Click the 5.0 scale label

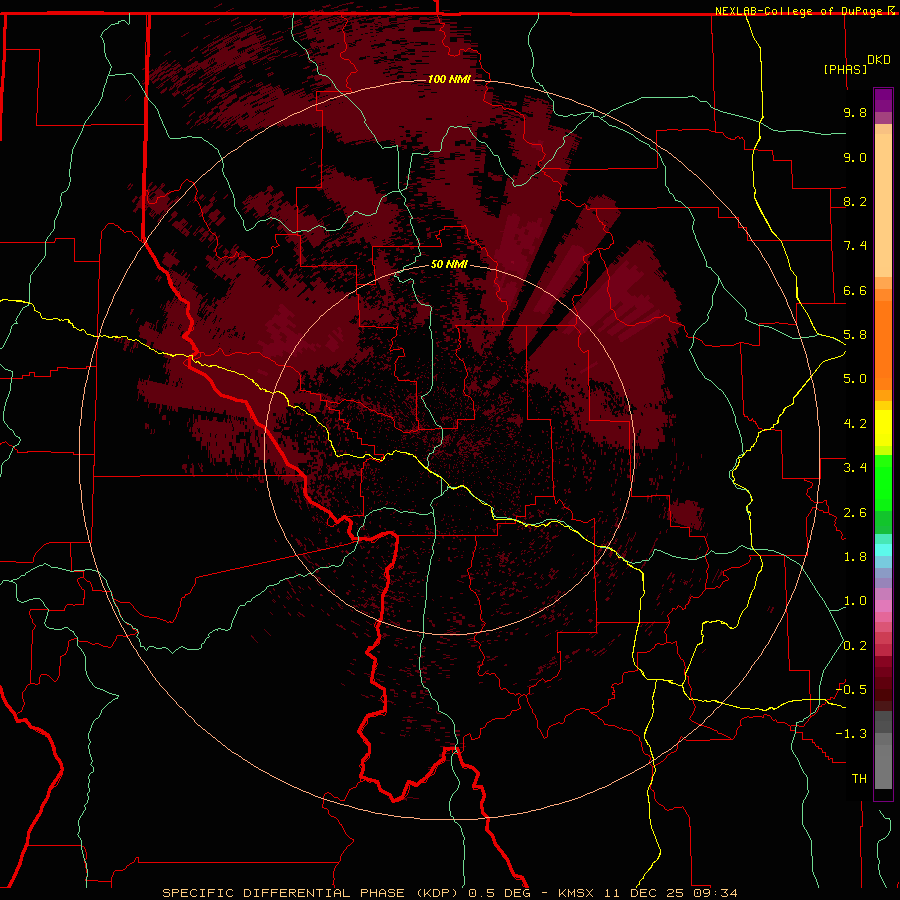coord(855,379)
